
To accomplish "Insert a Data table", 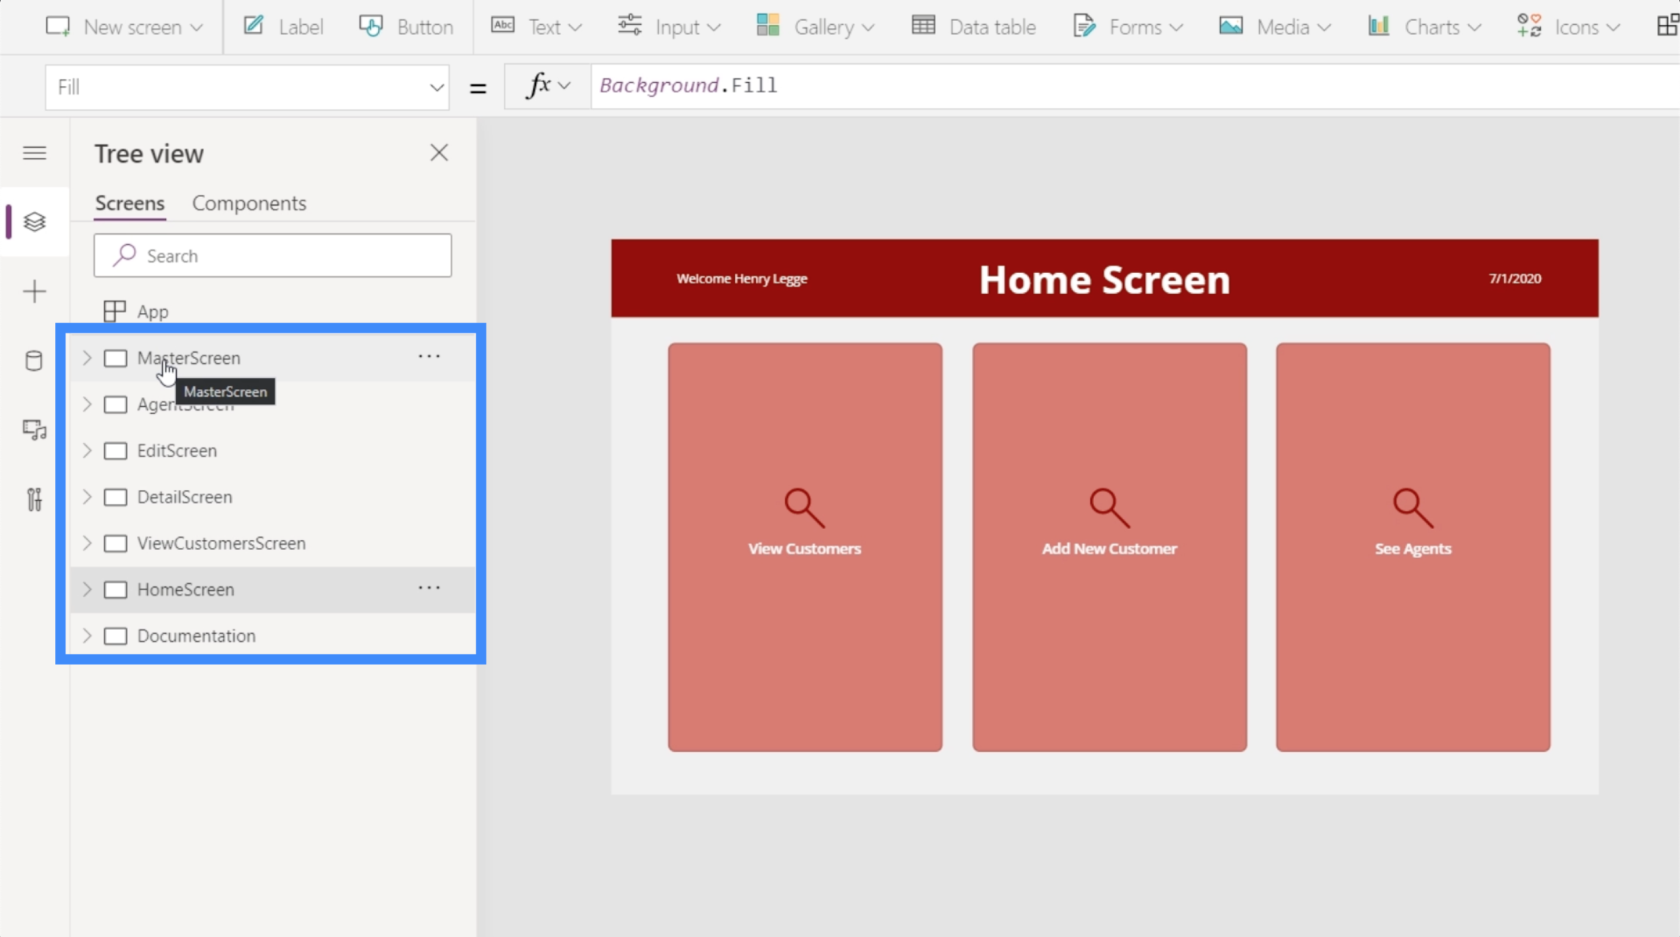I will pyautogui.click(x=973, y=27).
